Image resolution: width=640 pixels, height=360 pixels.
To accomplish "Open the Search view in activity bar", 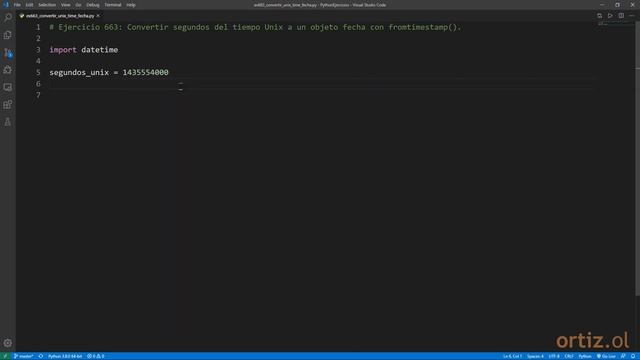I will [8, 17].
